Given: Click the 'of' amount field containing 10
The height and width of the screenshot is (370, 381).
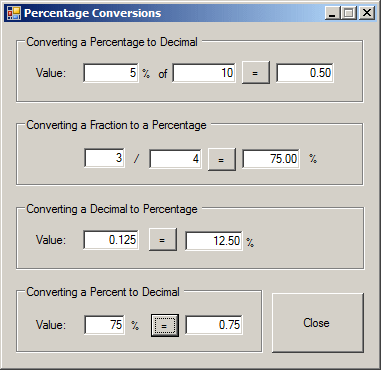Looking at the screenshot, I should 204,73.
